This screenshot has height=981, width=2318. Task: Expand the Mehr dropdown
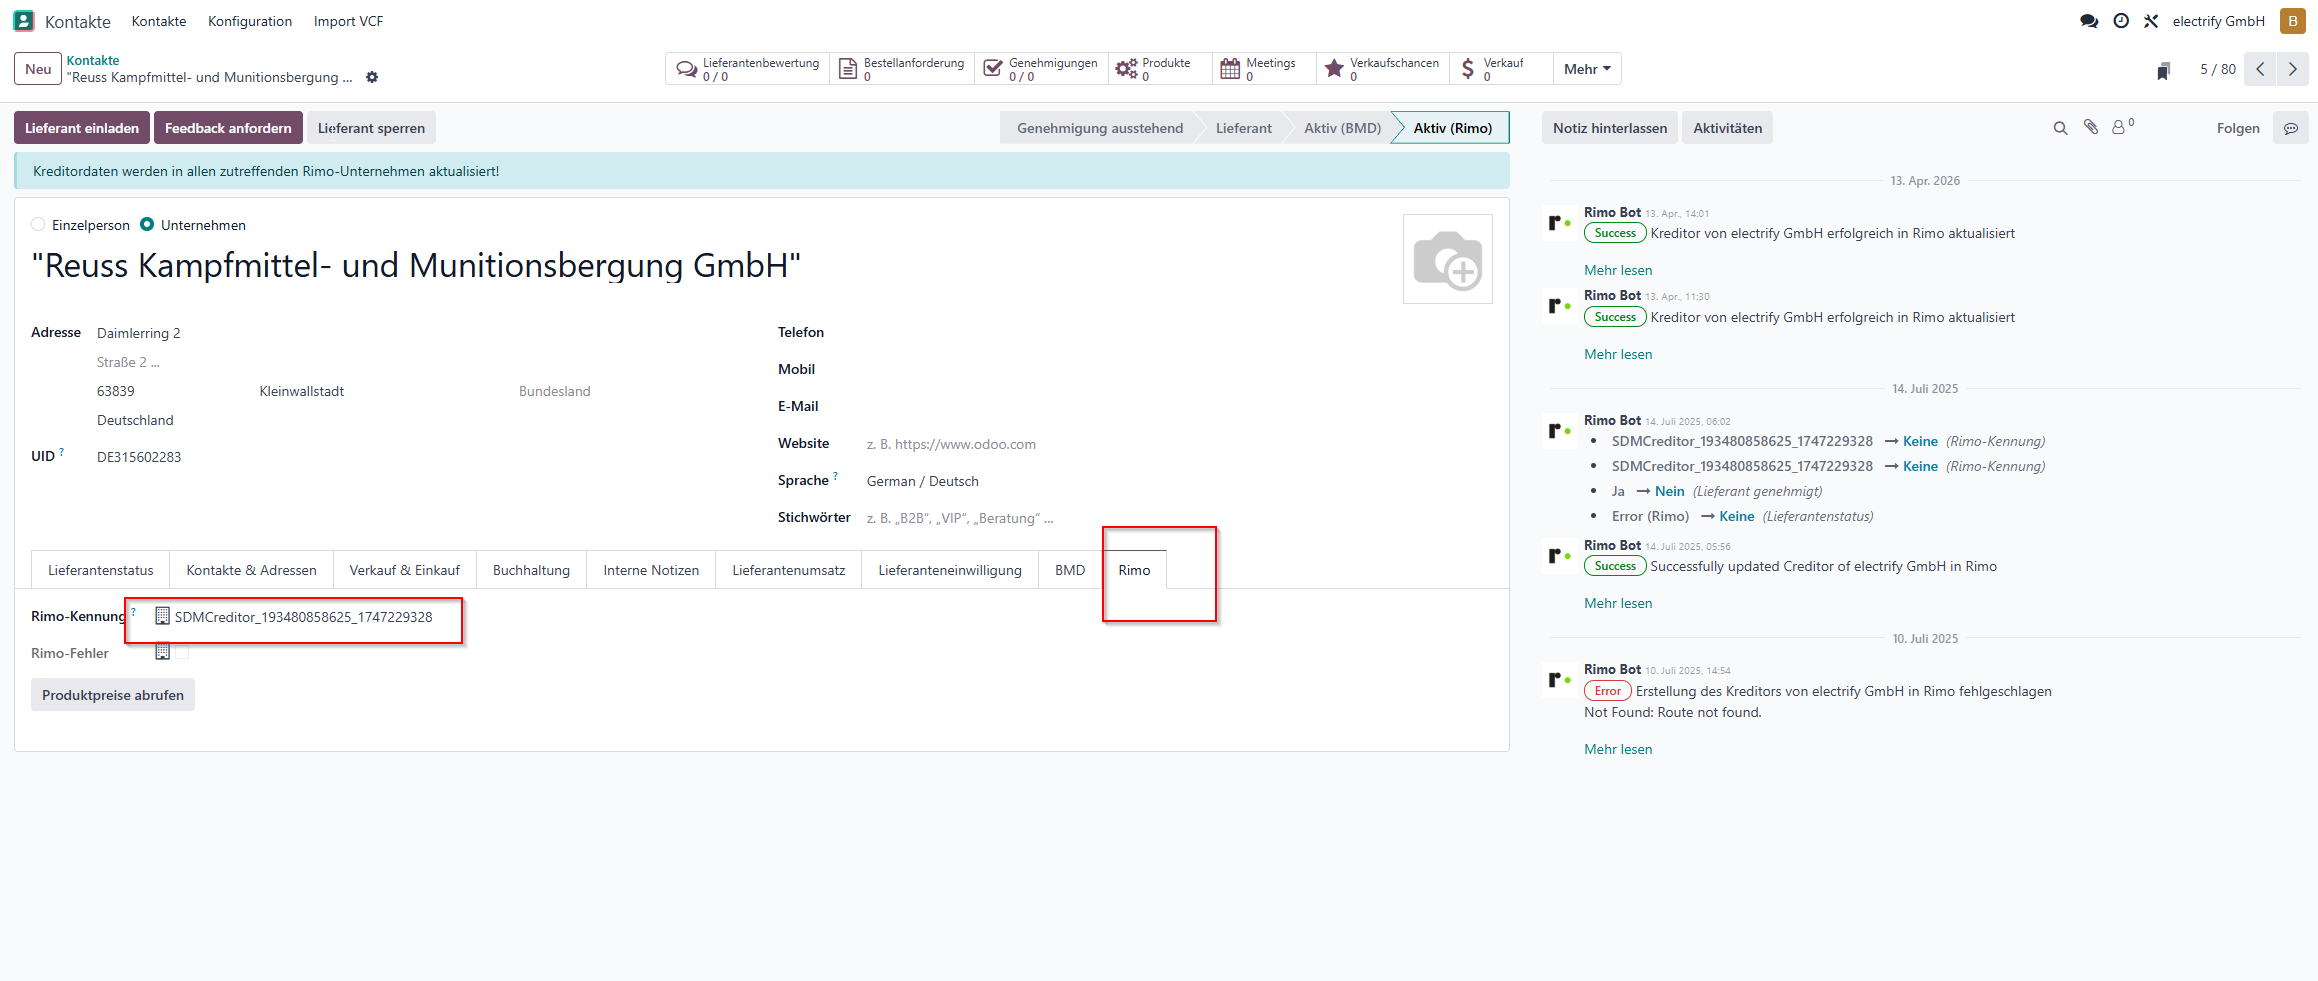click(x=1587, y=69)
